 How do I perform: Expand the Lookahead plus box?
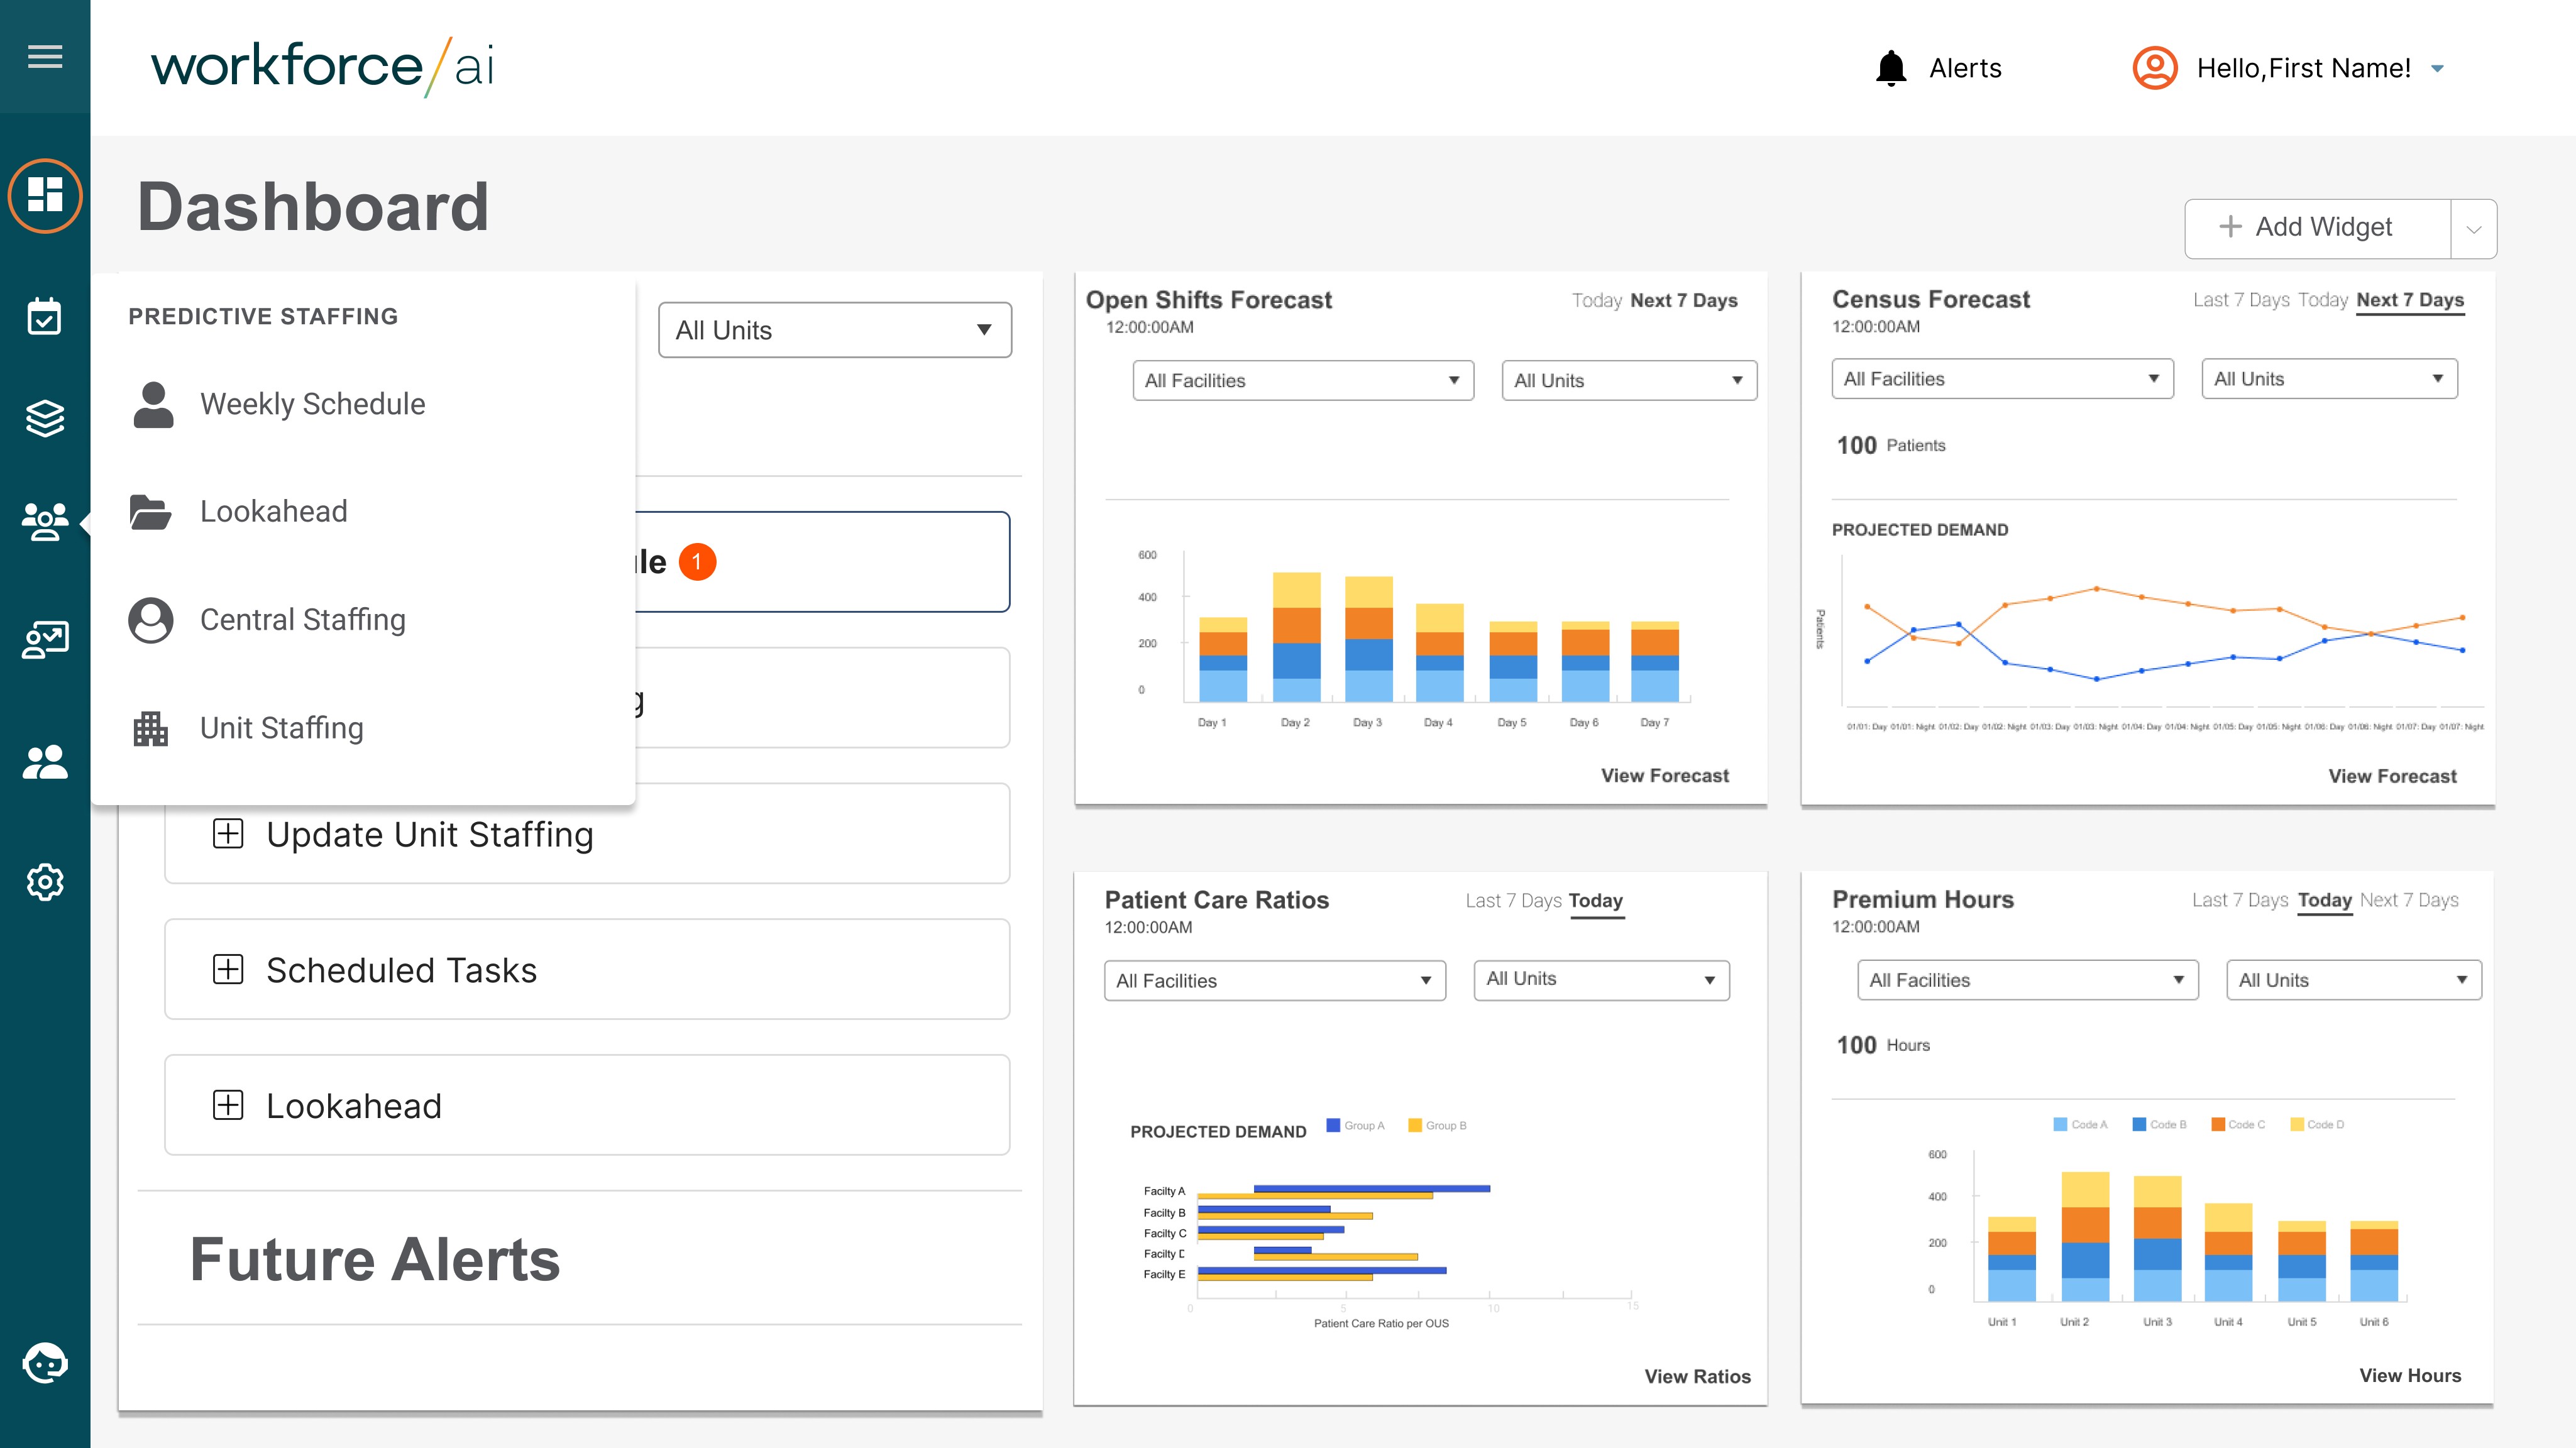228,1105
